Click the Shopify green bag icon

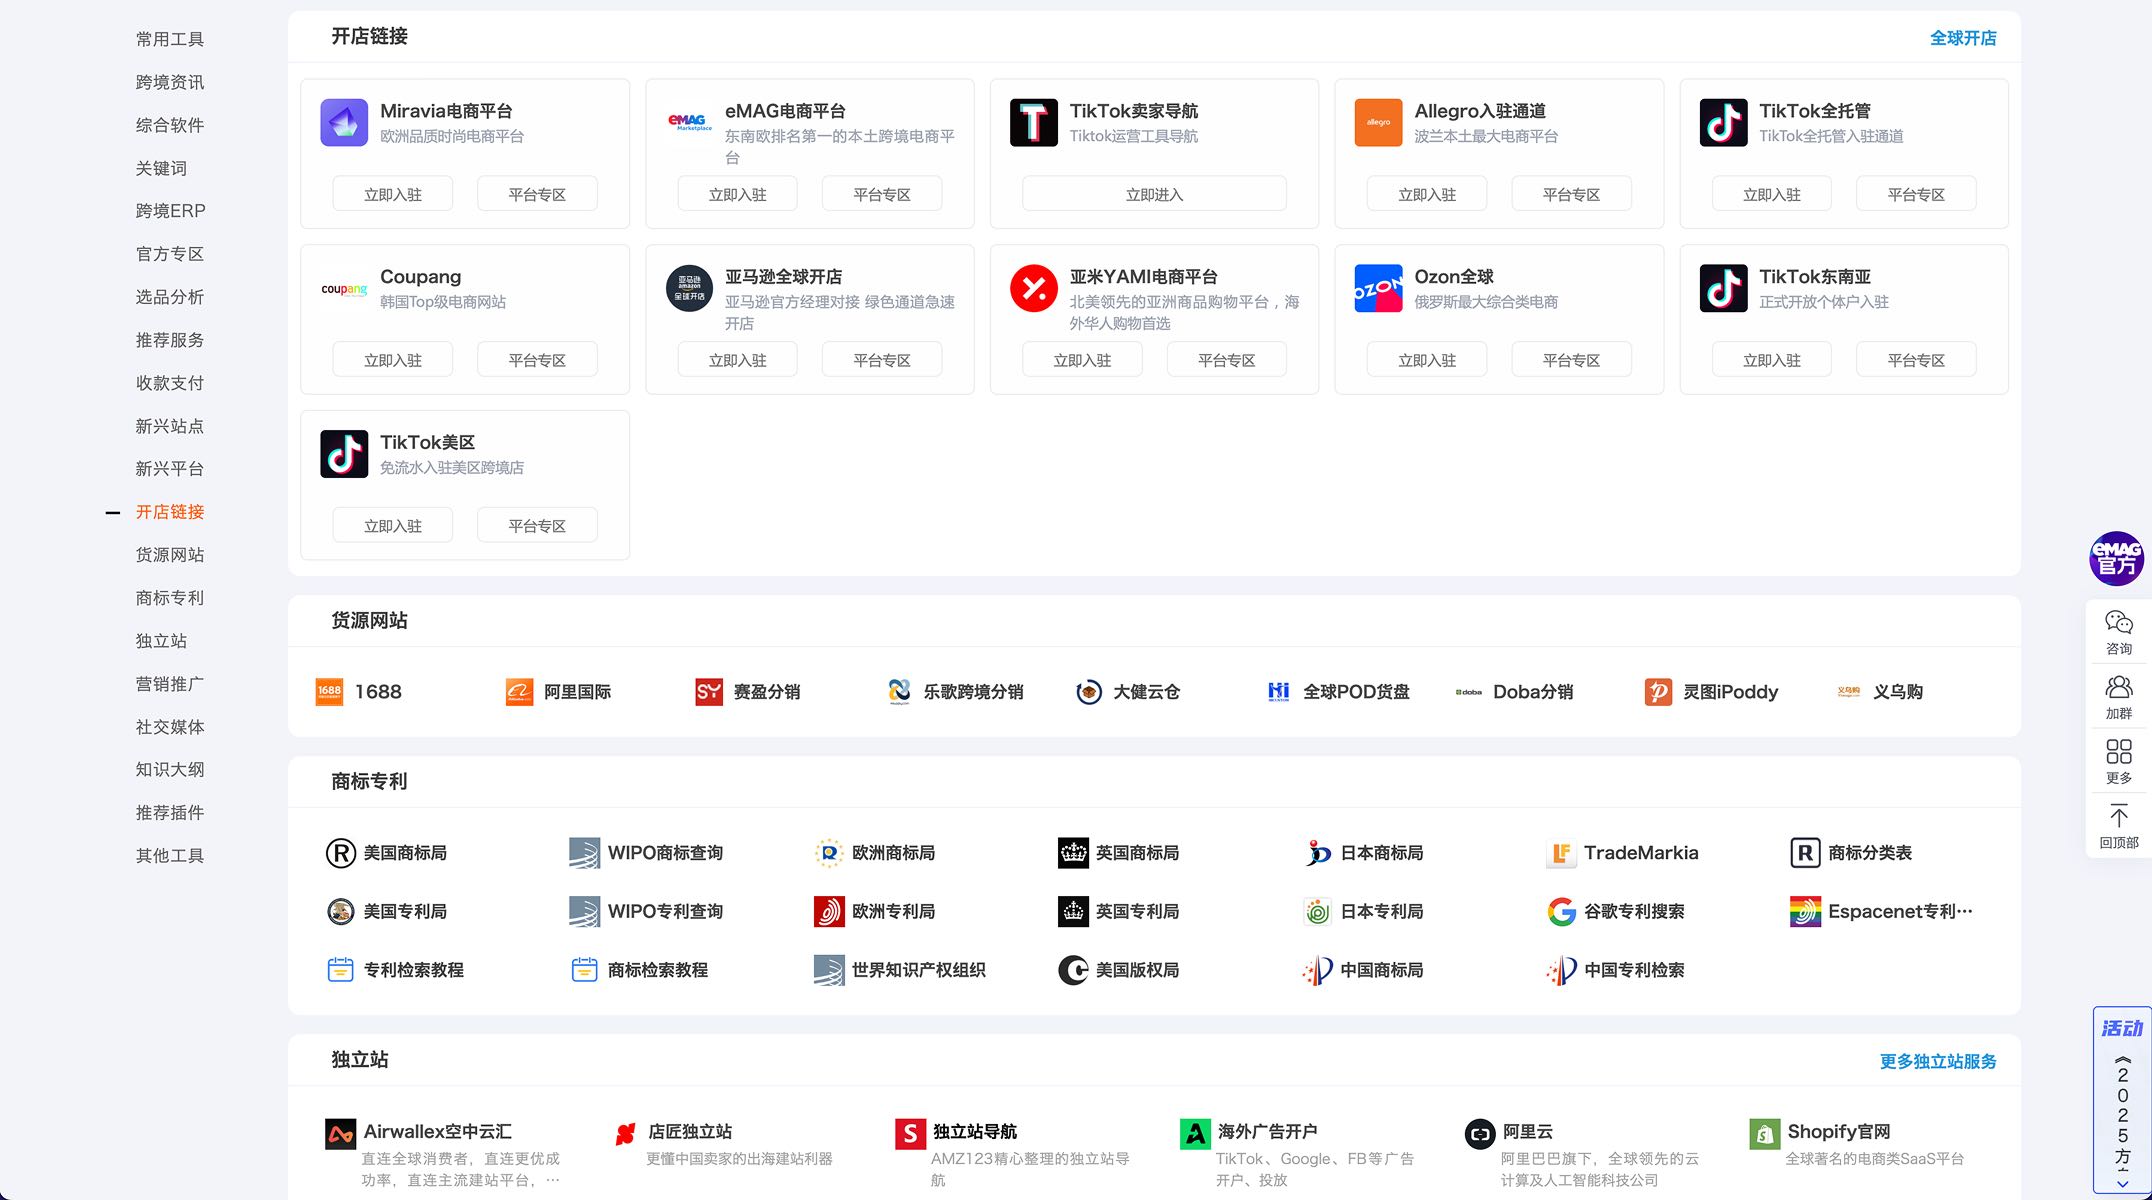point(1765,1134)
